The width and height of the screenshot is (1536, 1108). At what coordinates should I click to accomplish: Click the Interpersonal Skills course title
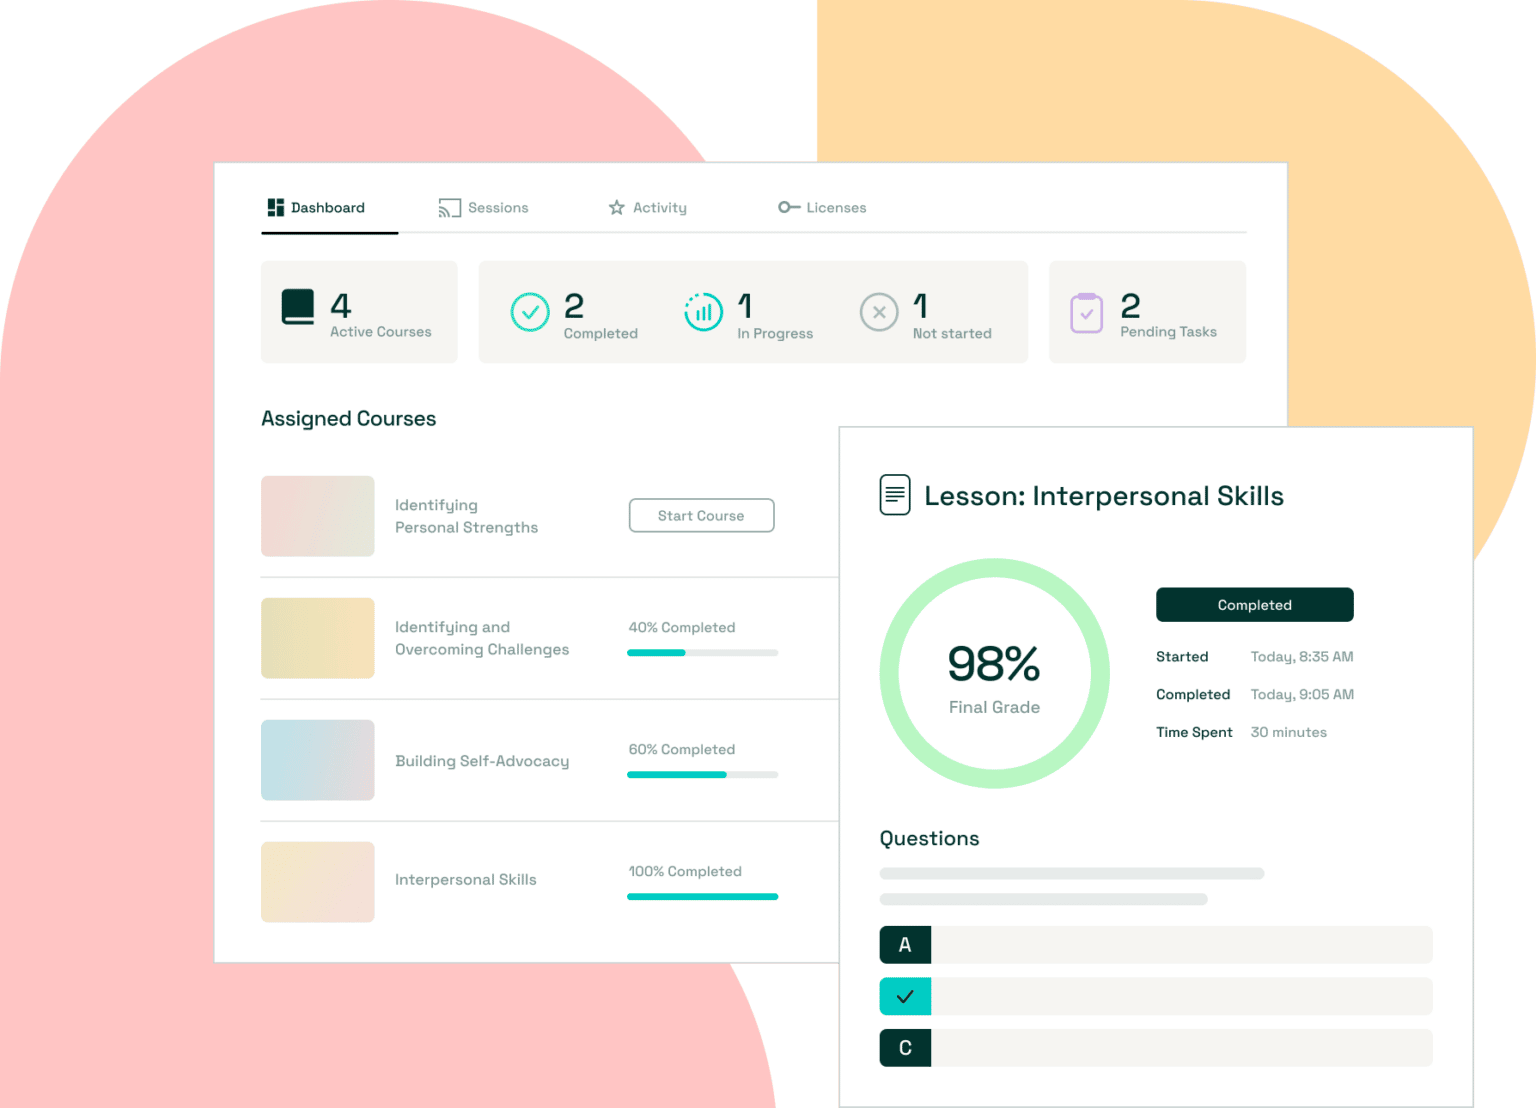coord(465,880)
